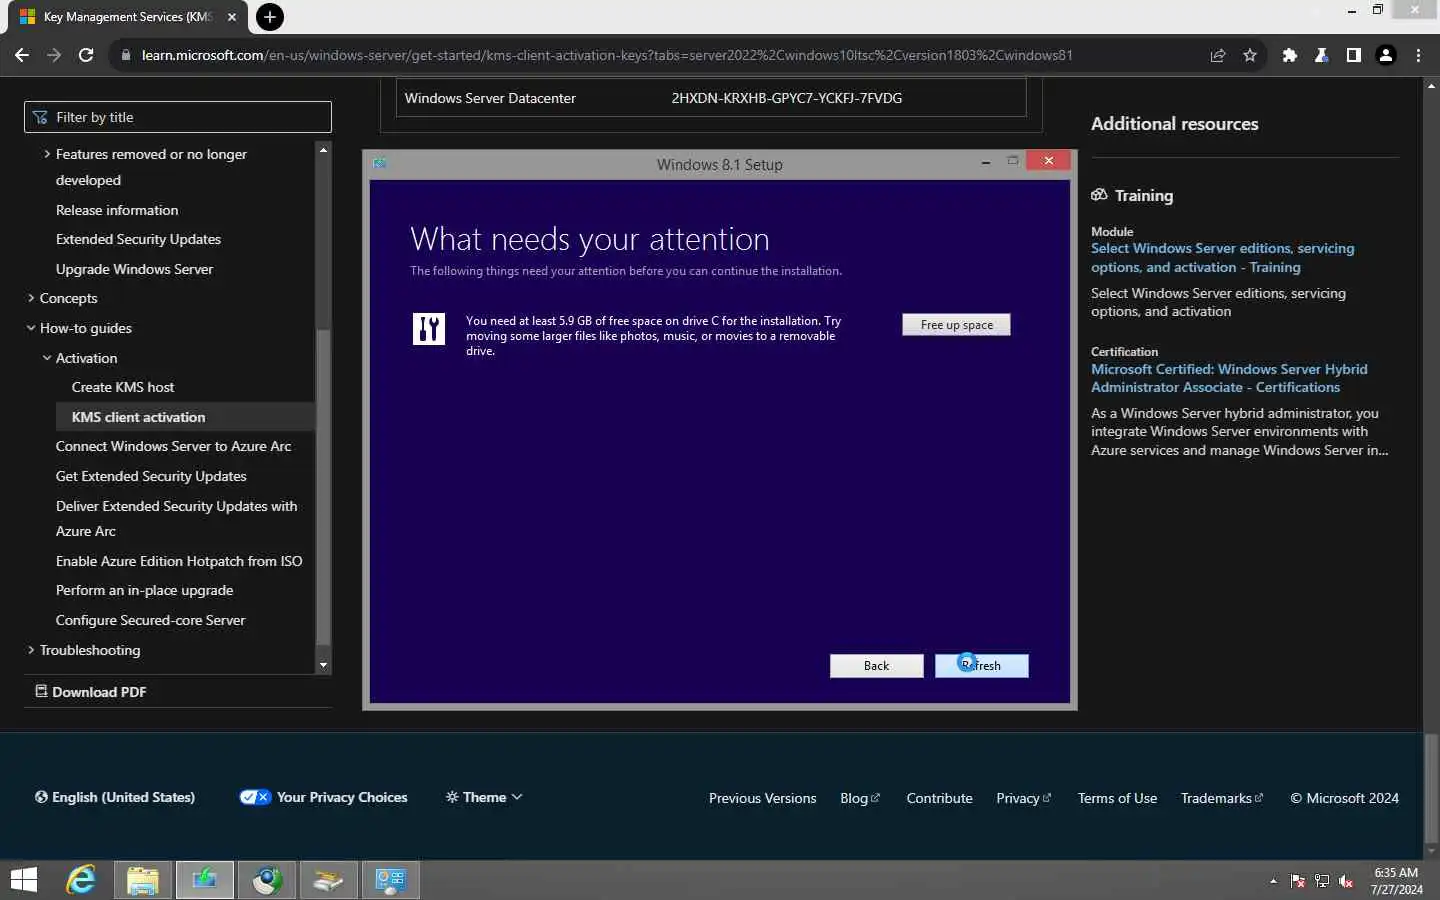Viewport: 1440px width, 900px height.
Task: Click Your Privacy Choices
Action: click(x=323, y=797)
